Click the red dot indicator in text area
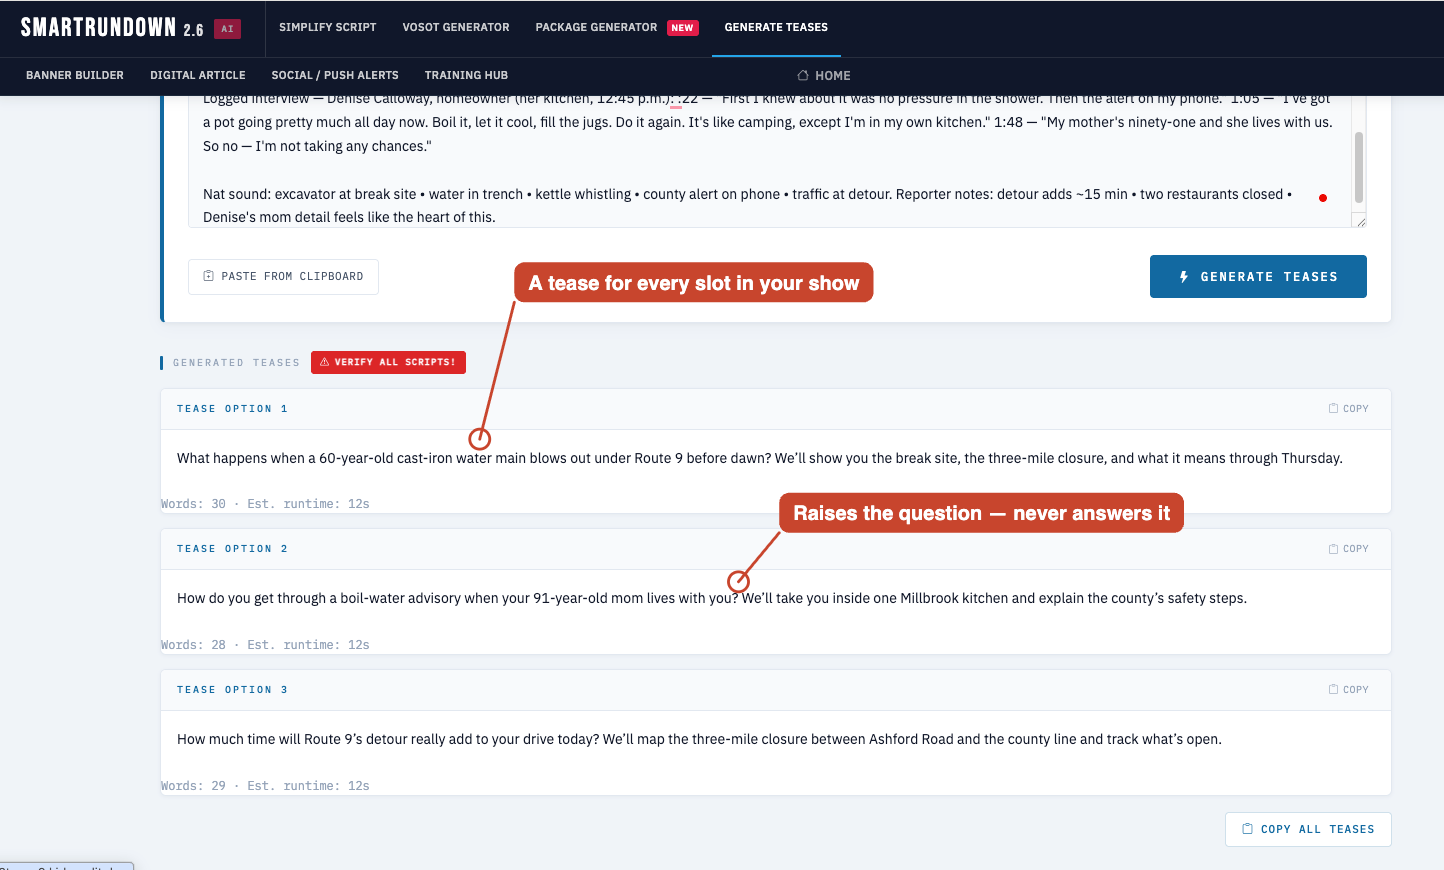 pos(1323,198)
